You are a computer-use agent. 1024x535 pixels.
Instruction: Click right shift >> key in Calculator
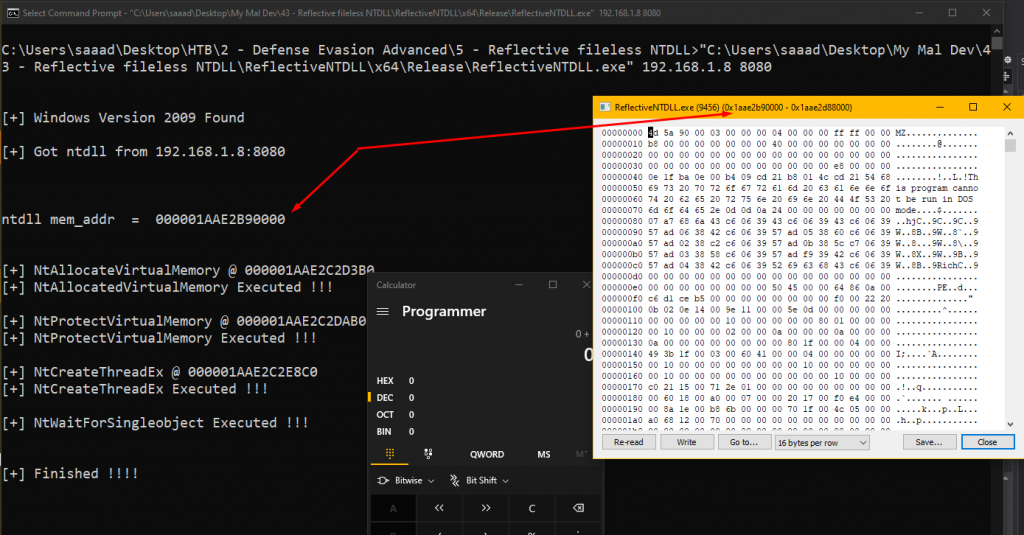[486, 508]
